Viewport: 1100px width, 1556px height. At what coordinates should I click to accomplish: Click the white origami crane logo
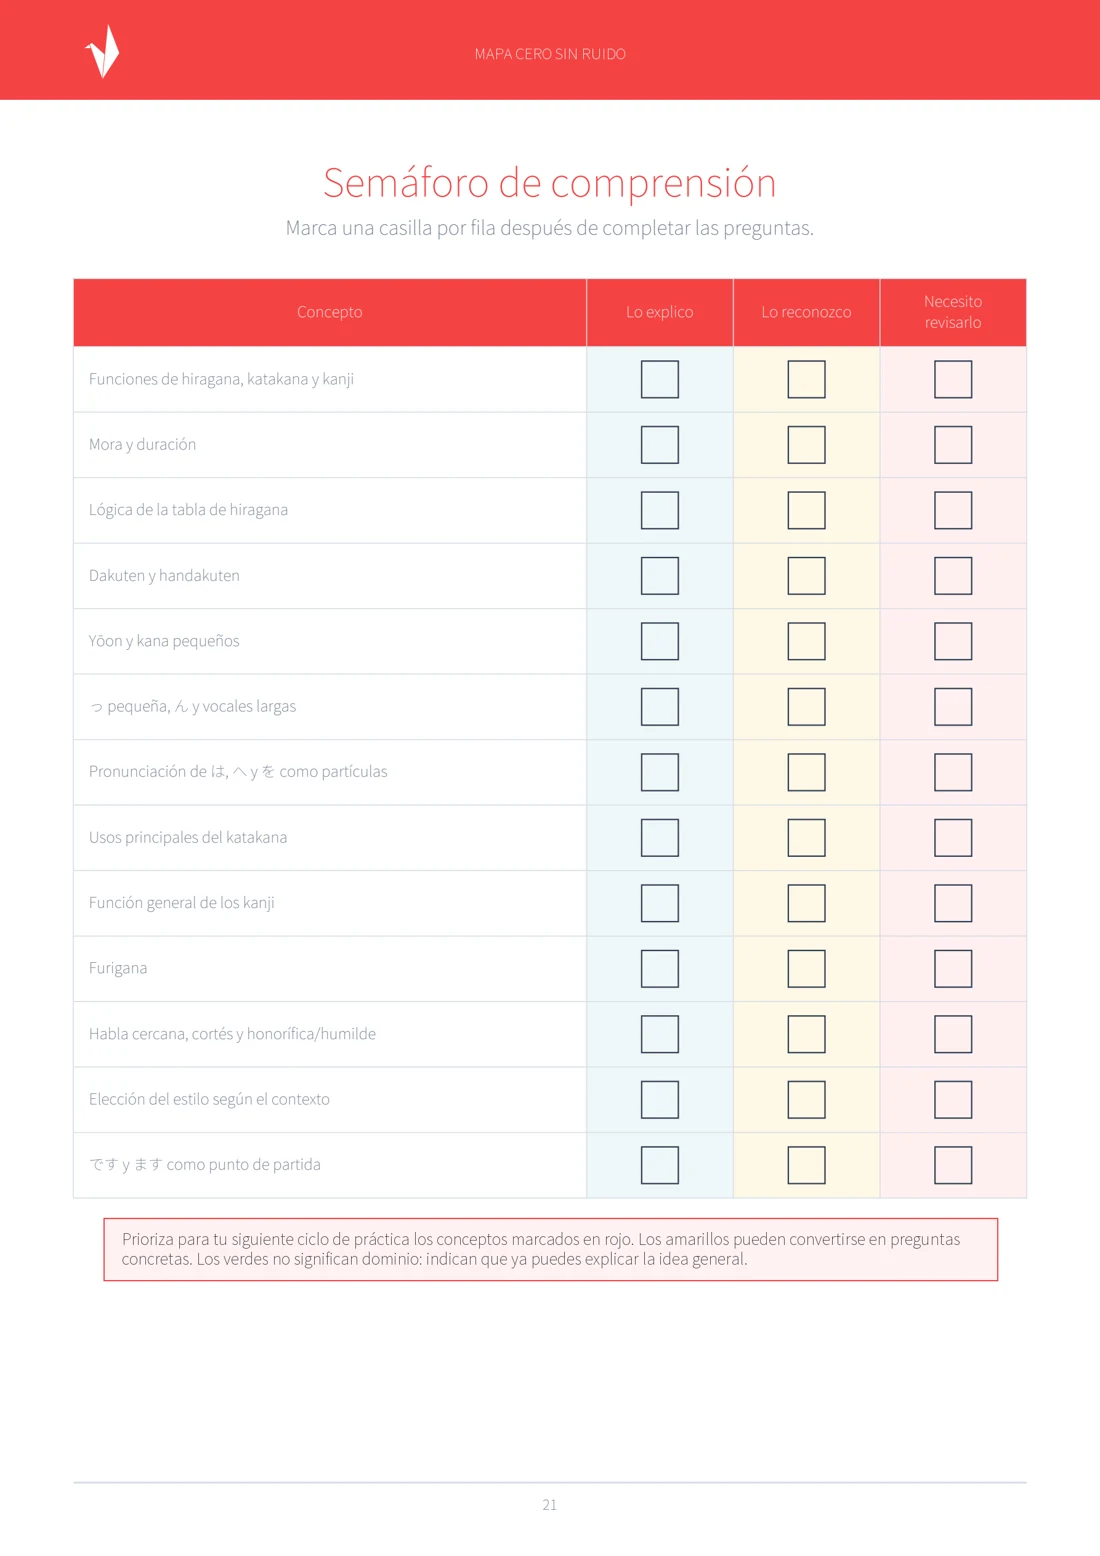tap(102, 51)
